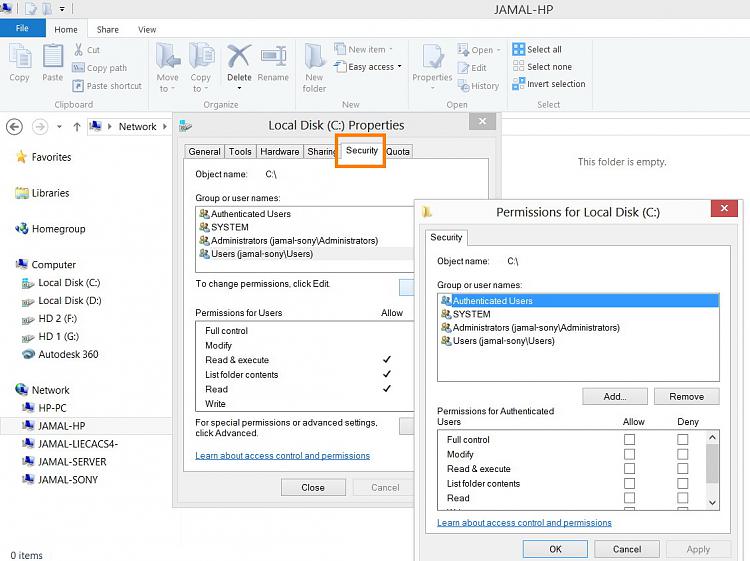The height and width of the screenshot is (561, 750).
Task: Click the Properties checkmark icon
Action: tap(433, 56)
